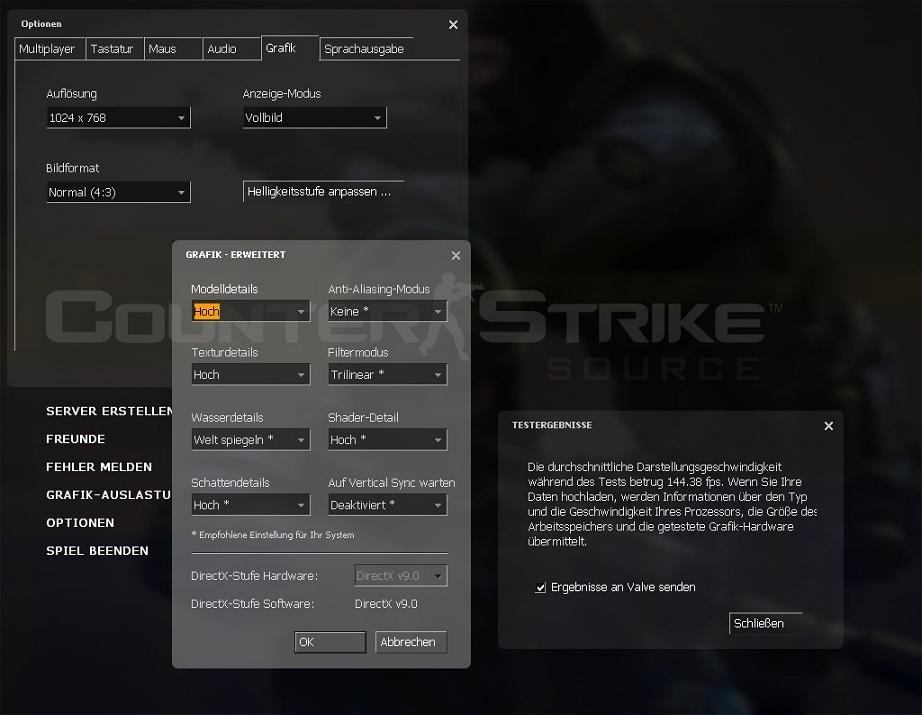Change the Anzeige-Modus dropdown
Viewport: 922px width, 715px height.
tap(315, 118)
